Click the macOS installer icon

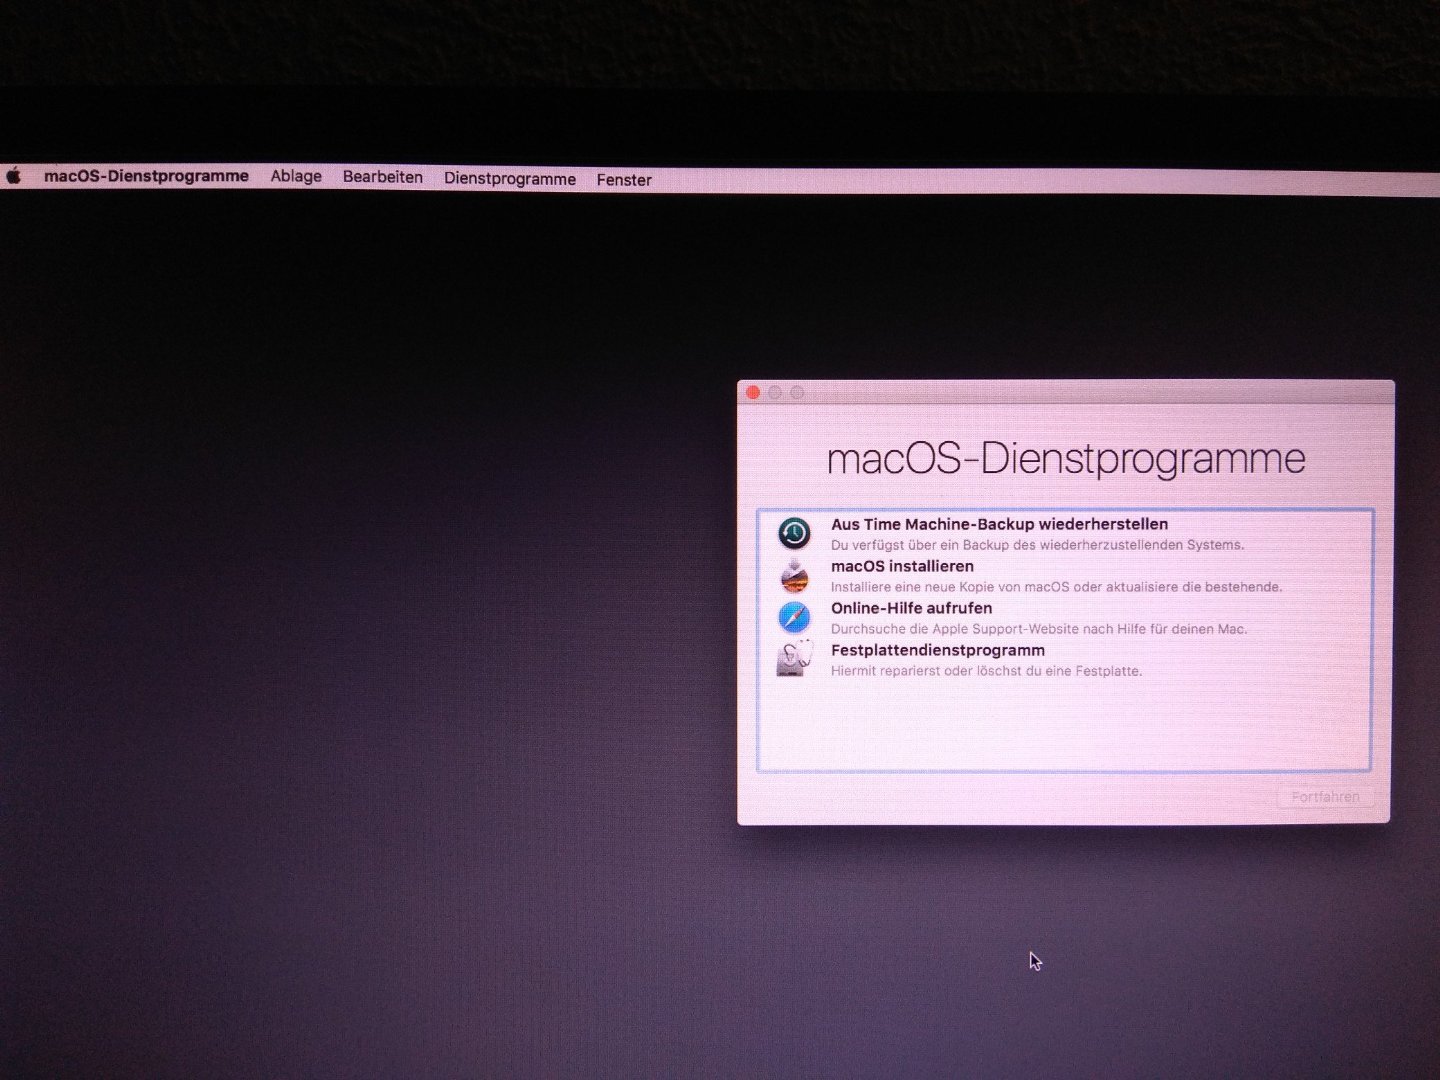pos(794,576)
